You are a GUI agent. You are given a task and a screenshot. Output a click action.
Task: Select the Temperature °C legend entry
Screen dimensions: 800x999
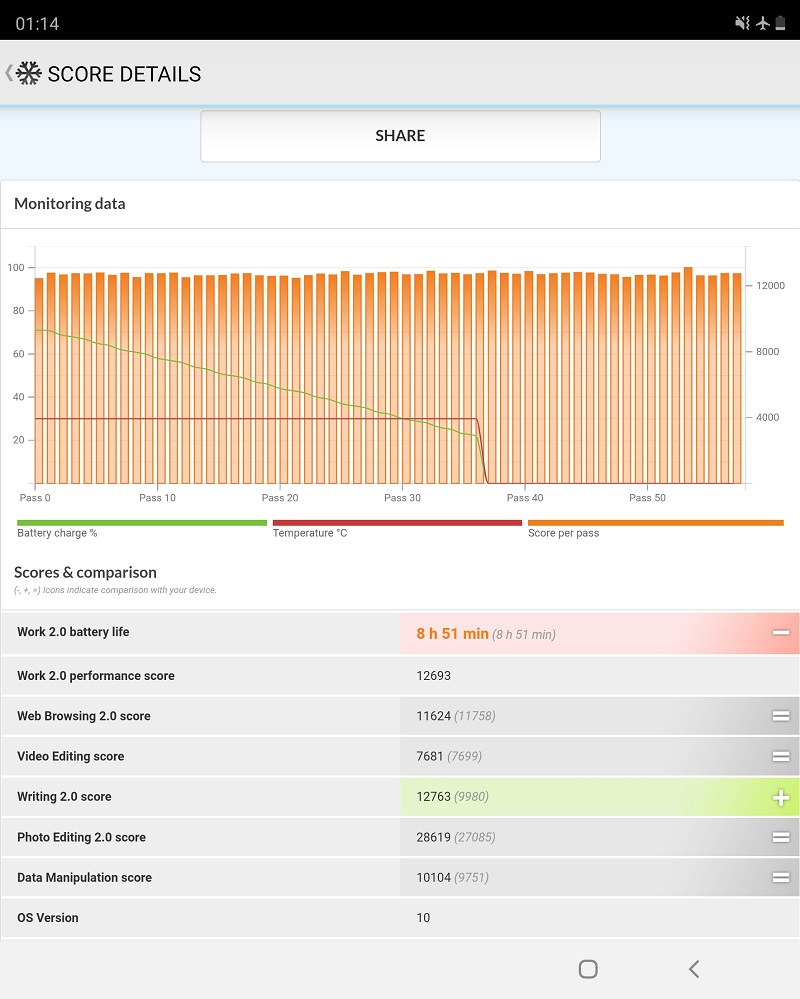point(397,529)
